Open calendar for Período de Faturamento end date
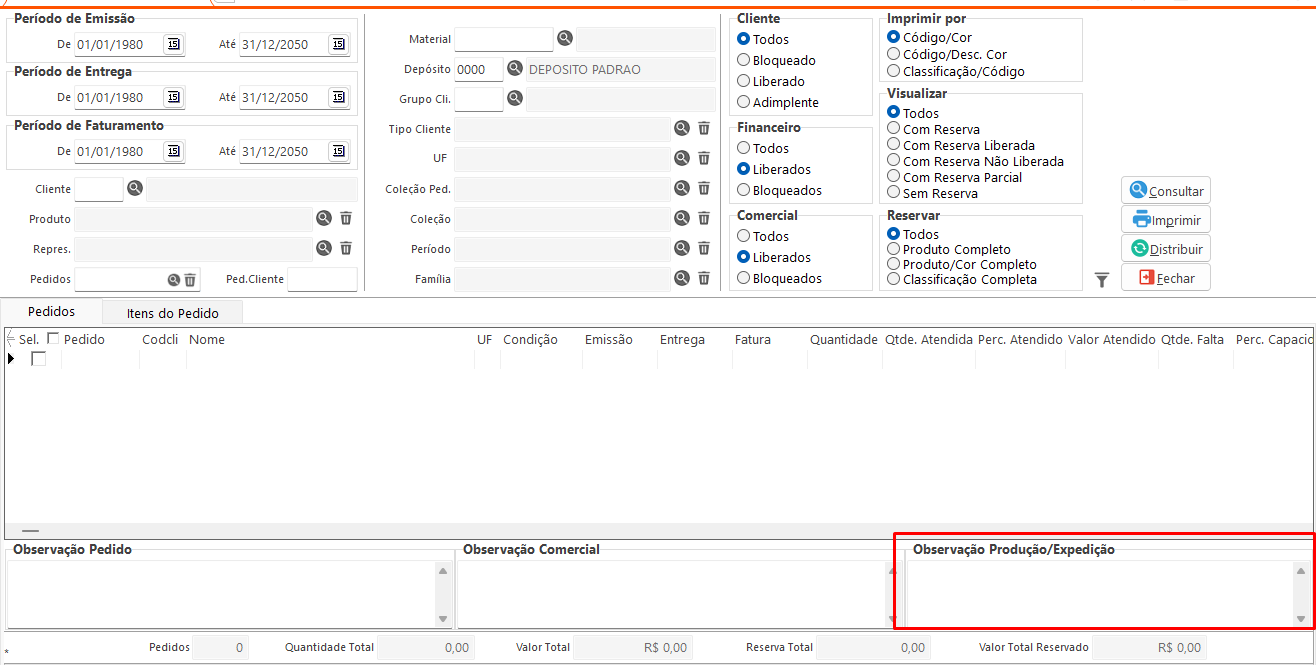 pyautogui.click(x=338, y=152)
